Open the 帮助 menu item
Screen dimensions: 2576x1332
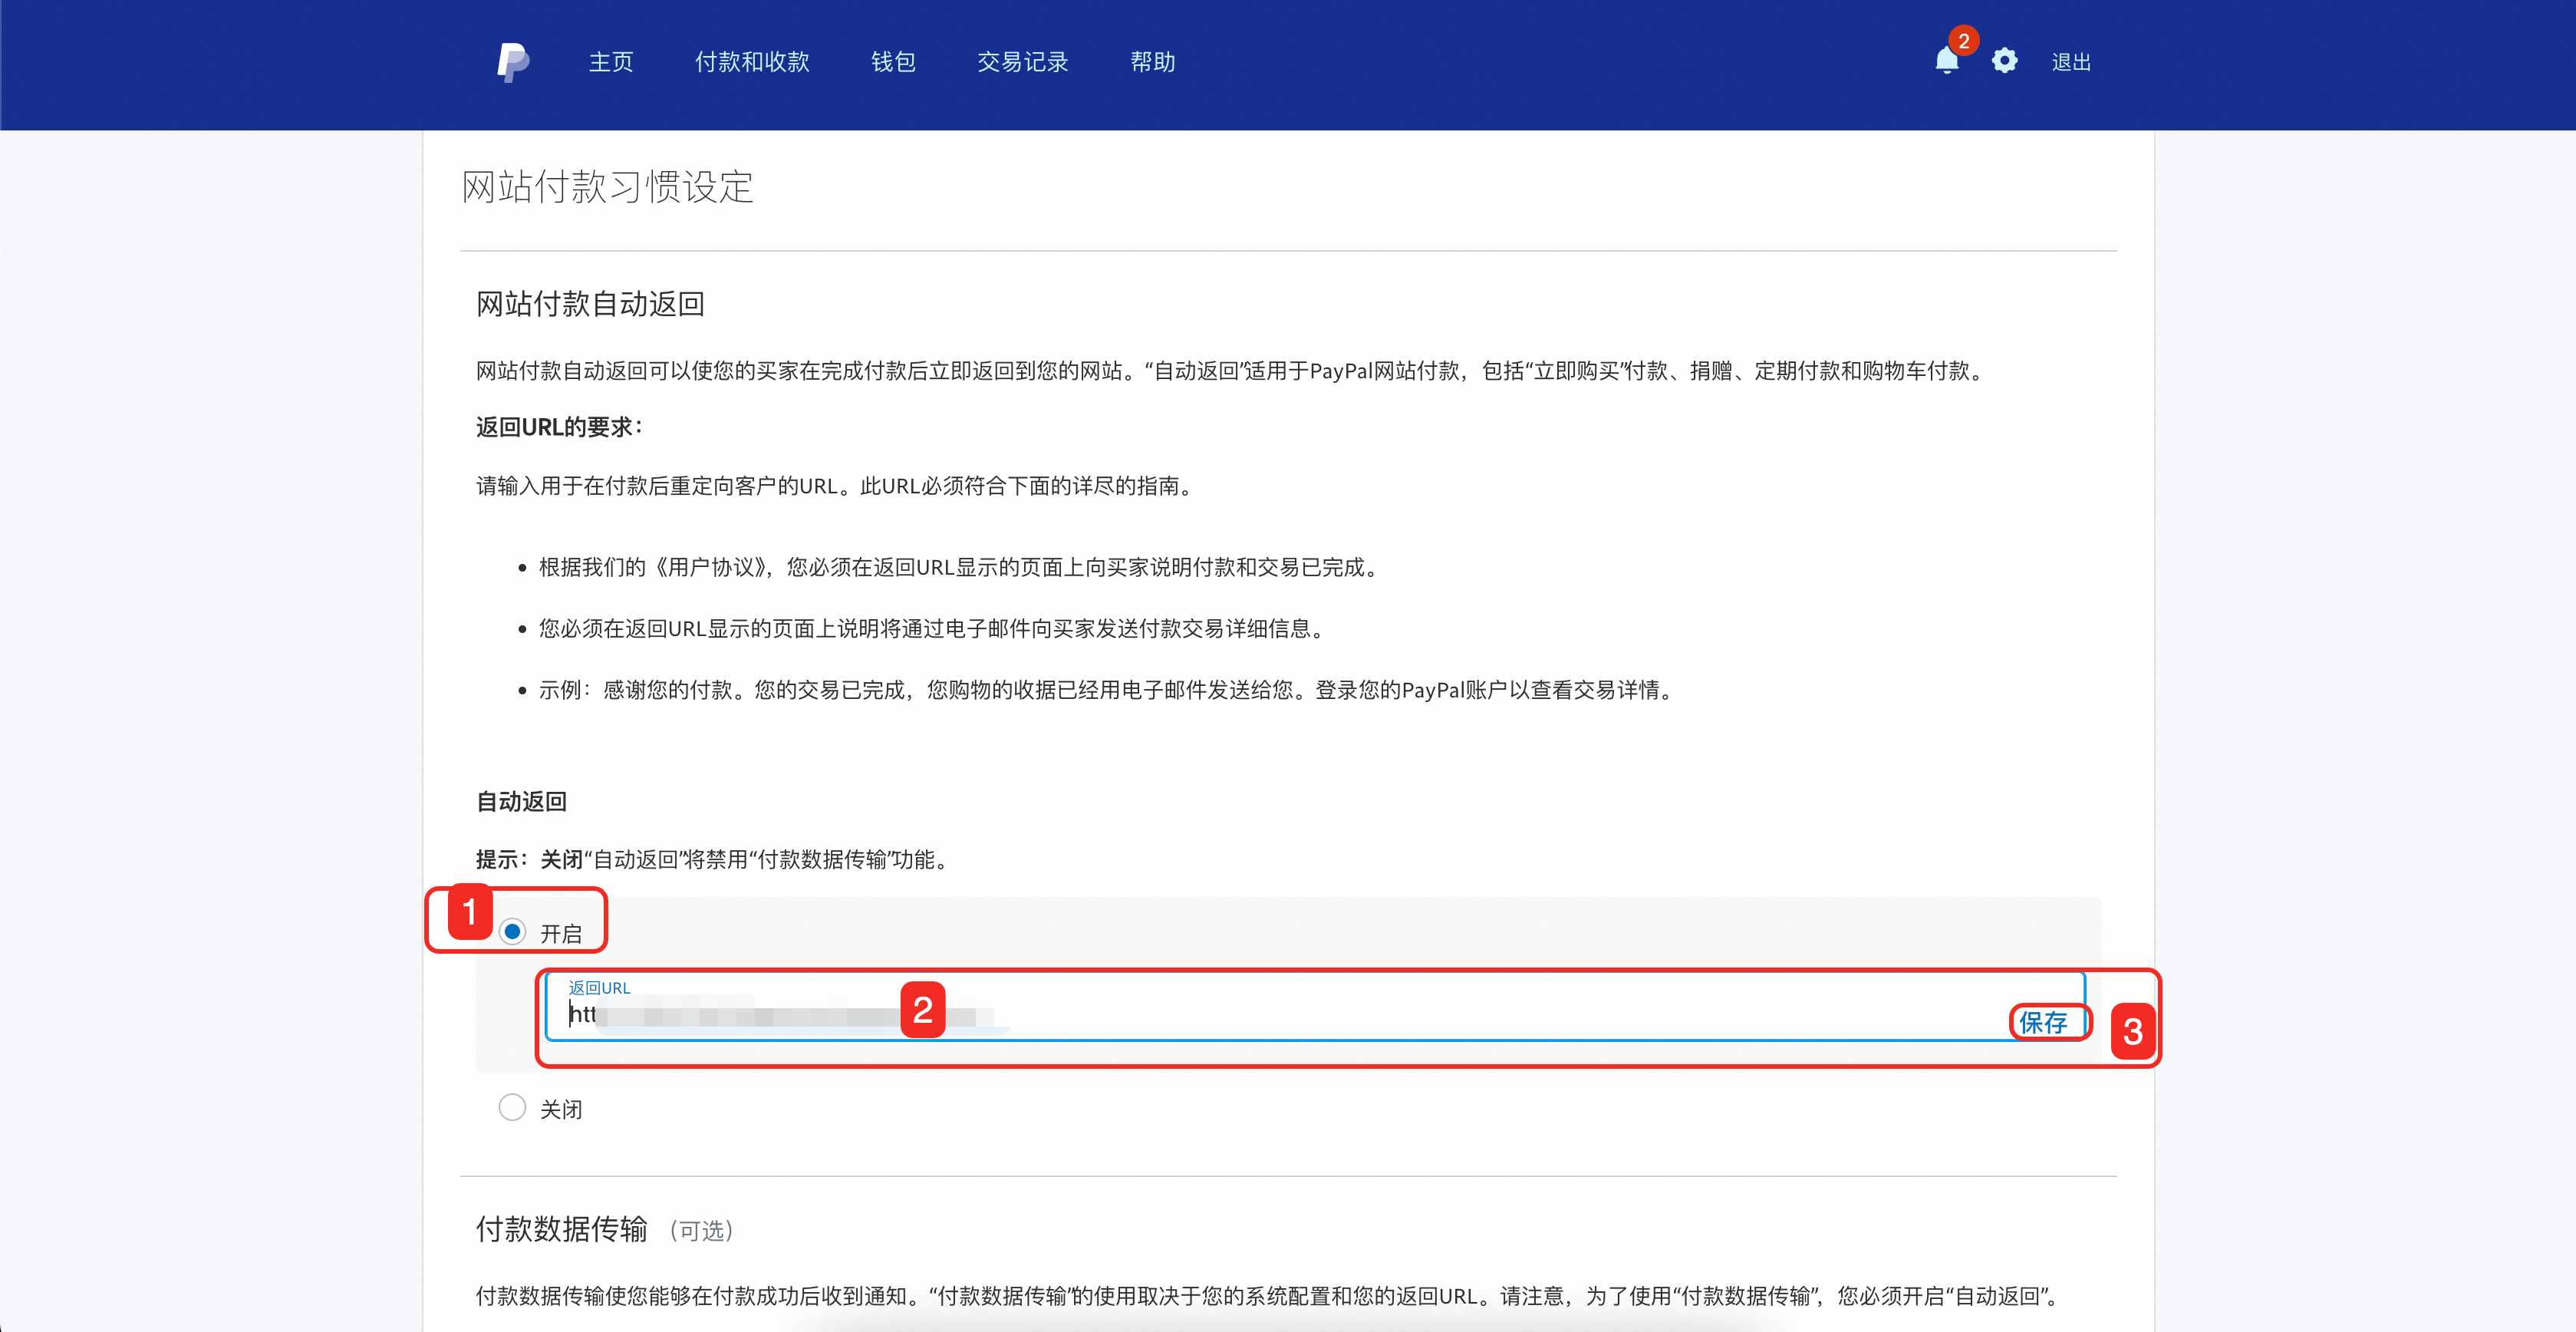pyautogui.click(x=1152, y=62)
